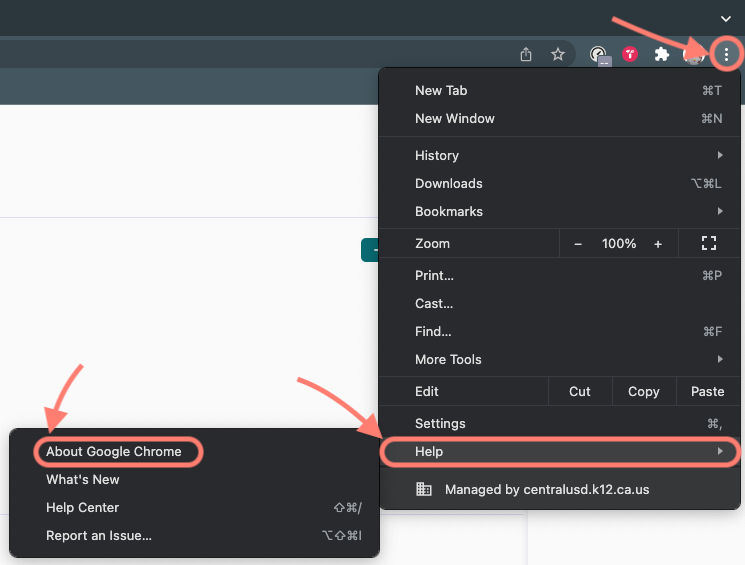Expand the Bookmarks submenu

pos(560,211)
